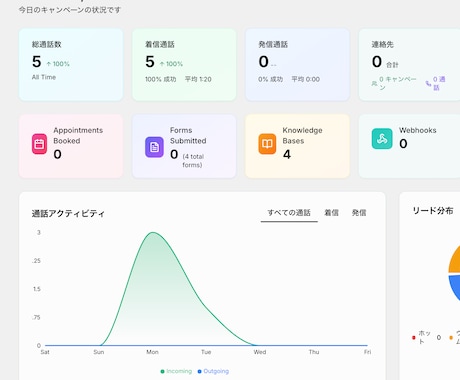The height and width of the screenshot is (380, 460).
Task: Click the '(4 total forms)' text
Action: (193, 160)
